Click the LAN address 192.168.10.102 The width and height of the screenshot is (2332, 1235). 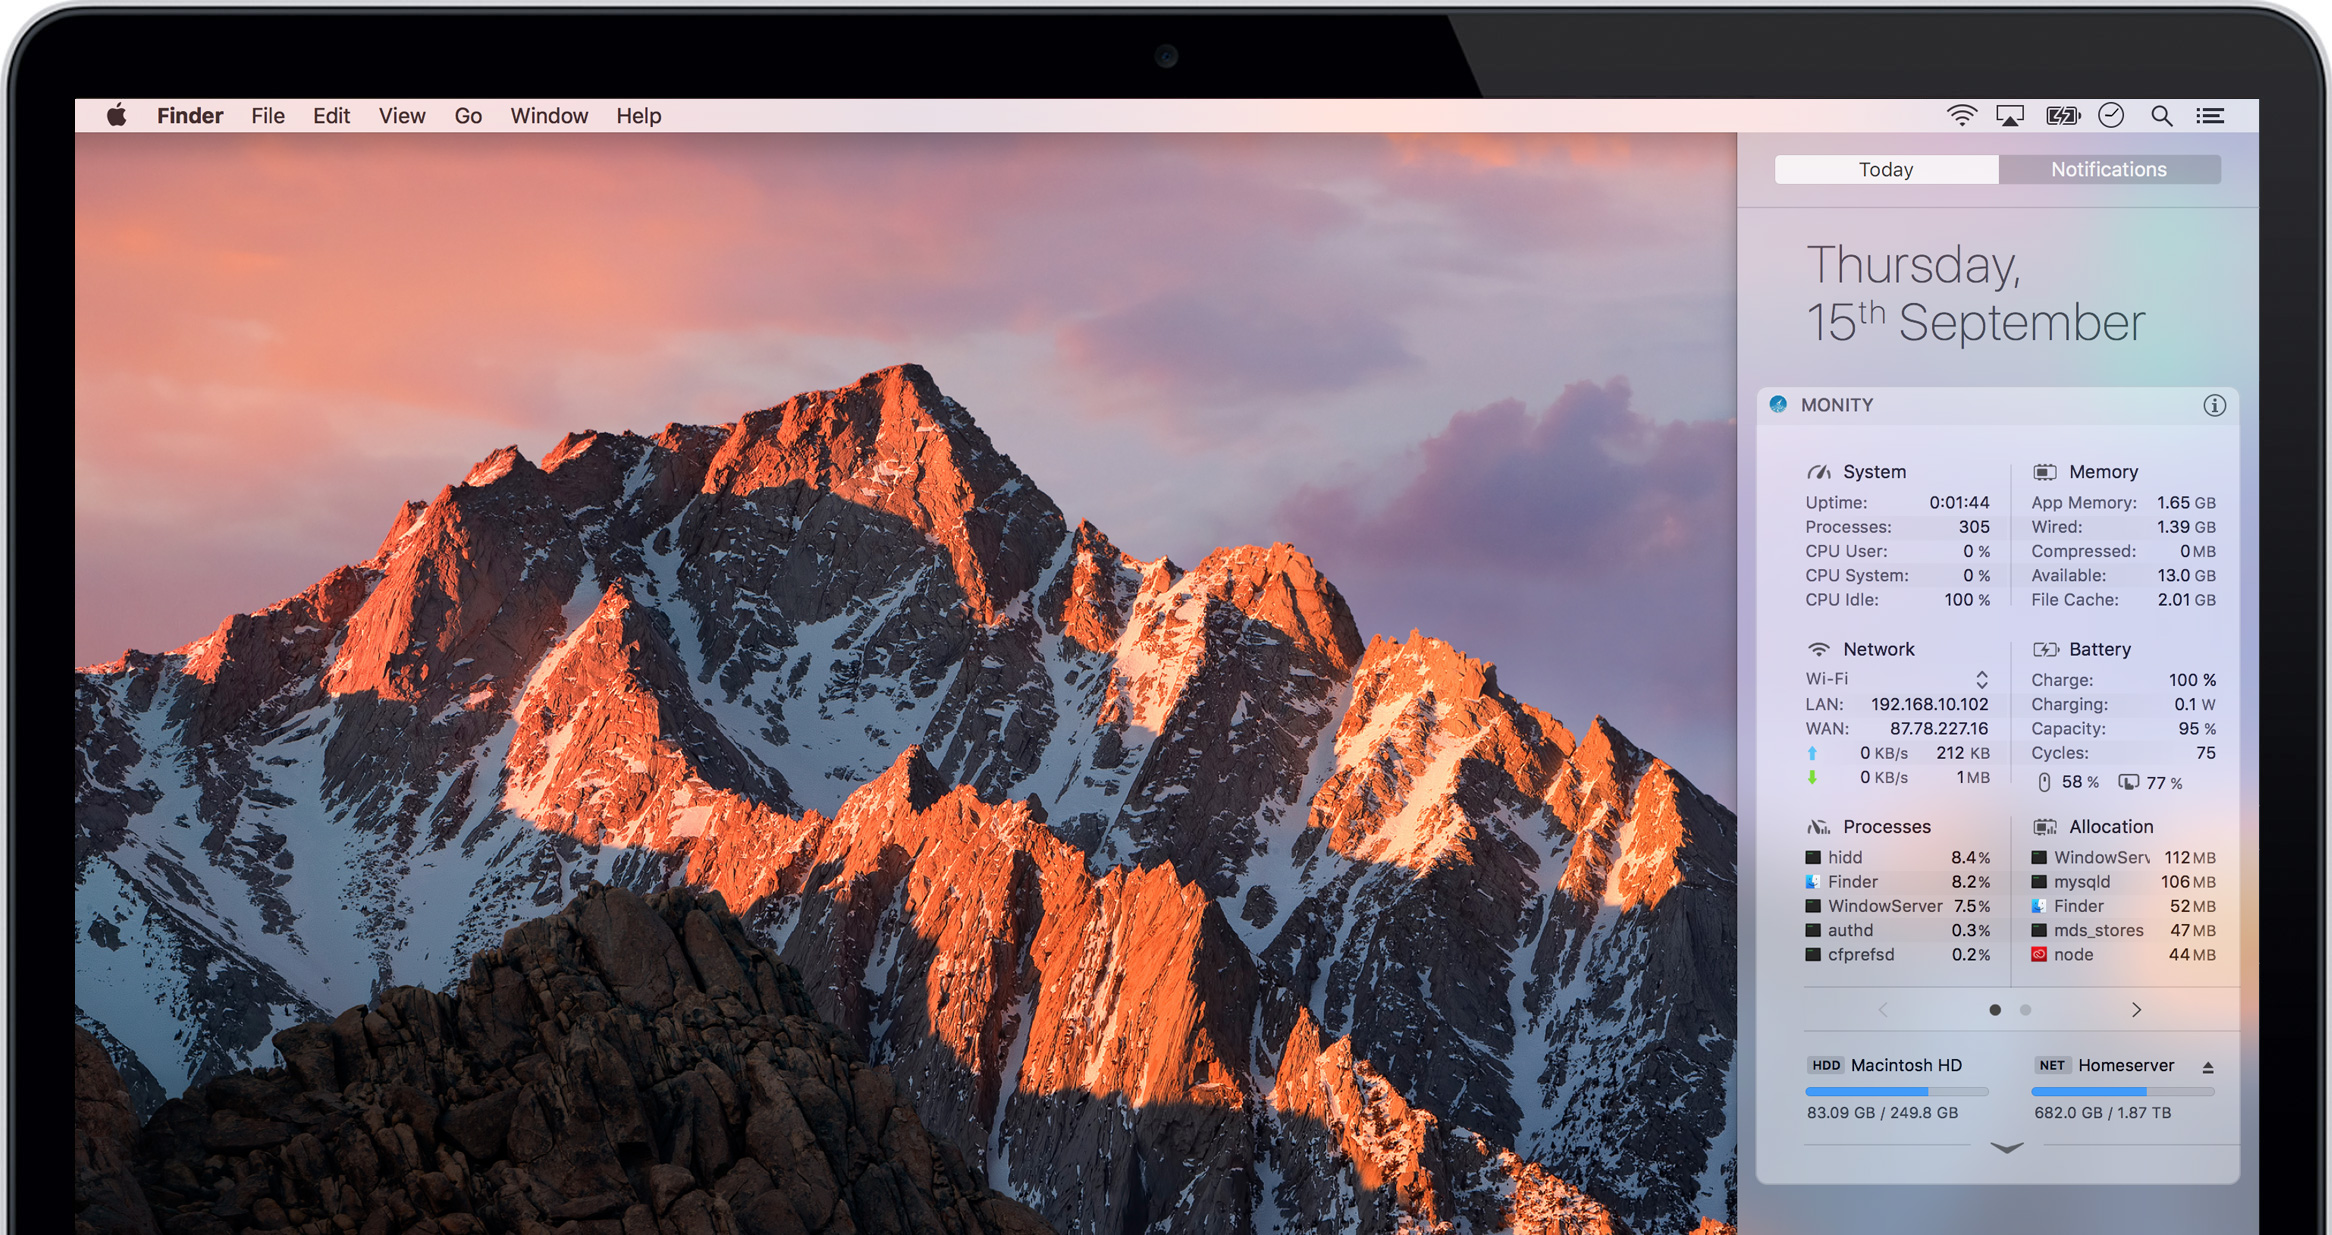[x=1929, y=704]
